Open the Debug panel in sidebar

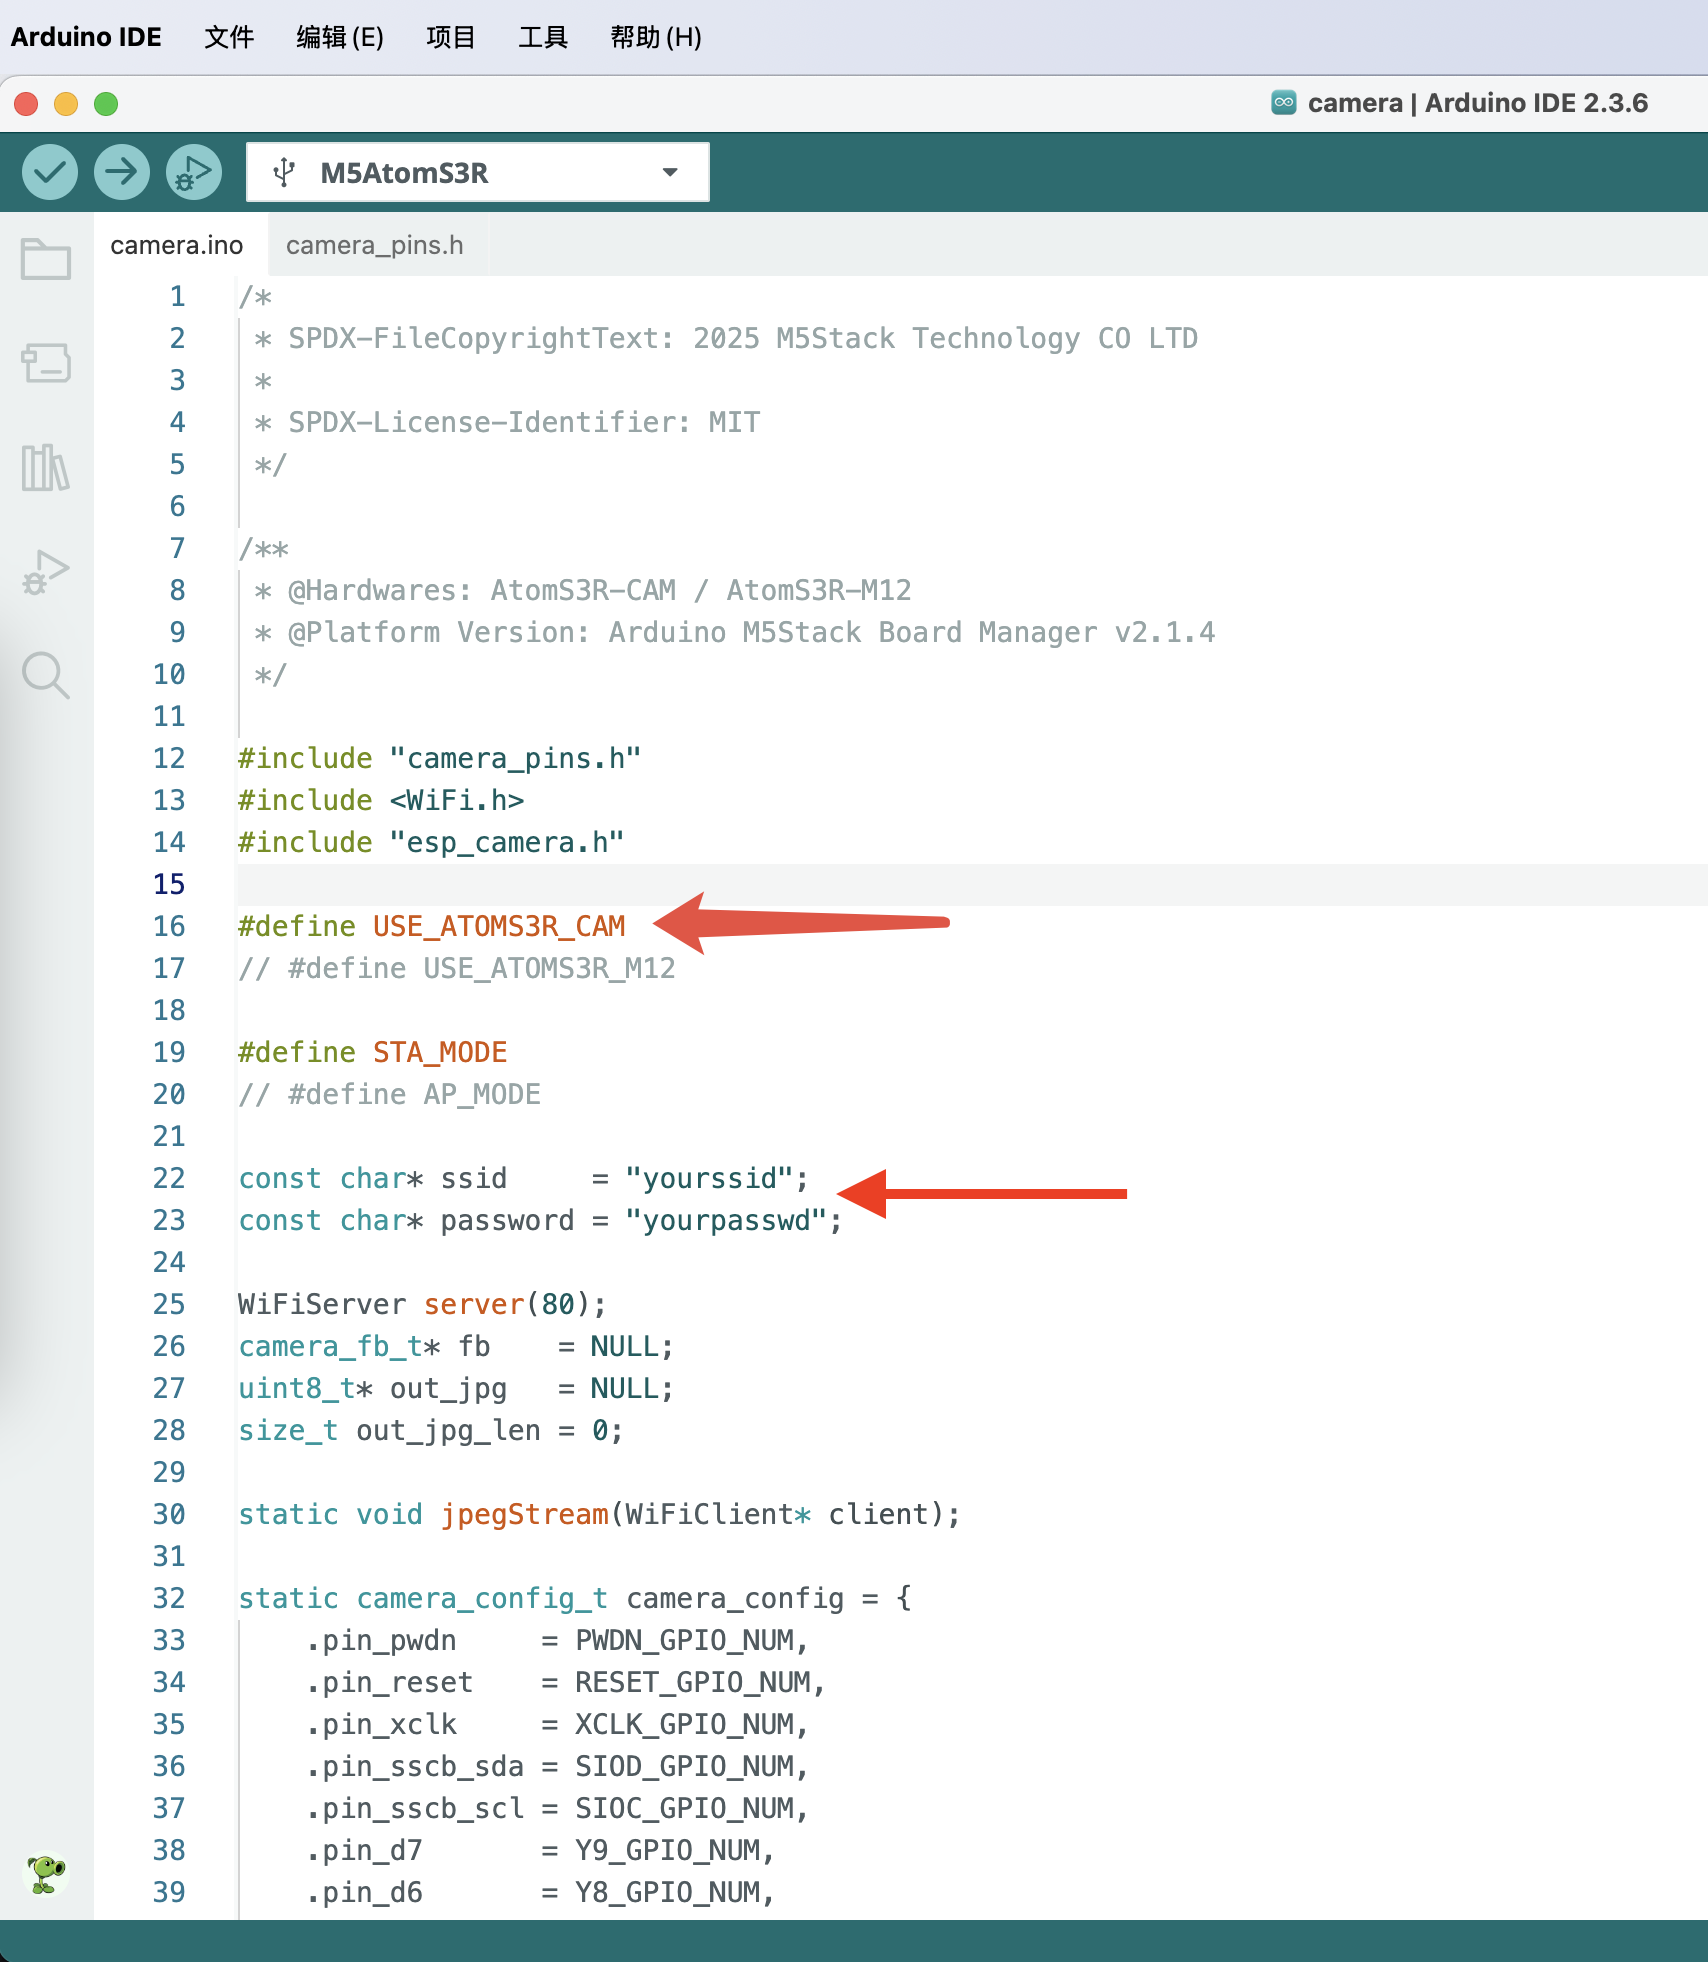click(x=46, y=572)
